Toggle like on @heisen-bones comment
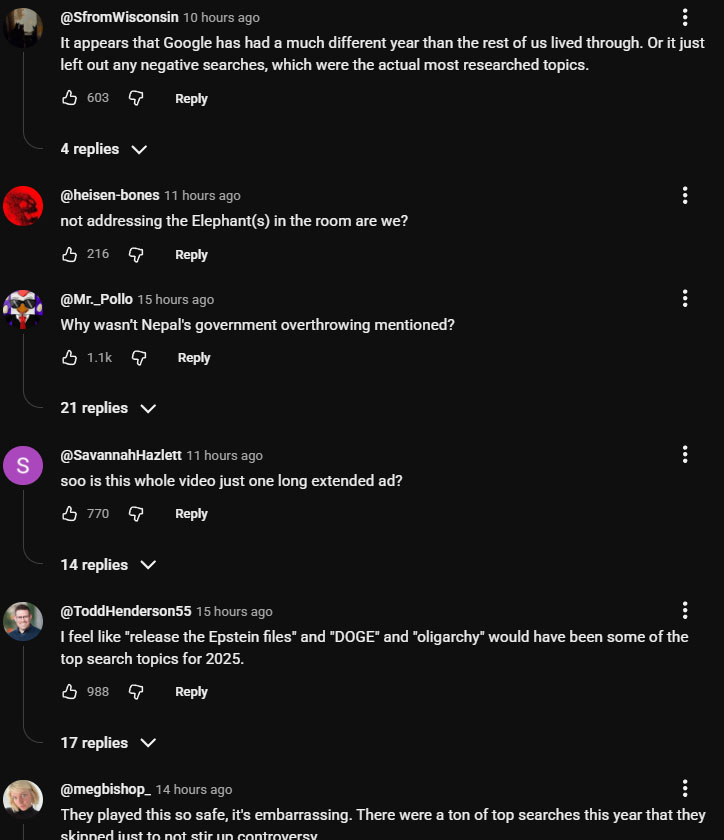 (70, 254)
